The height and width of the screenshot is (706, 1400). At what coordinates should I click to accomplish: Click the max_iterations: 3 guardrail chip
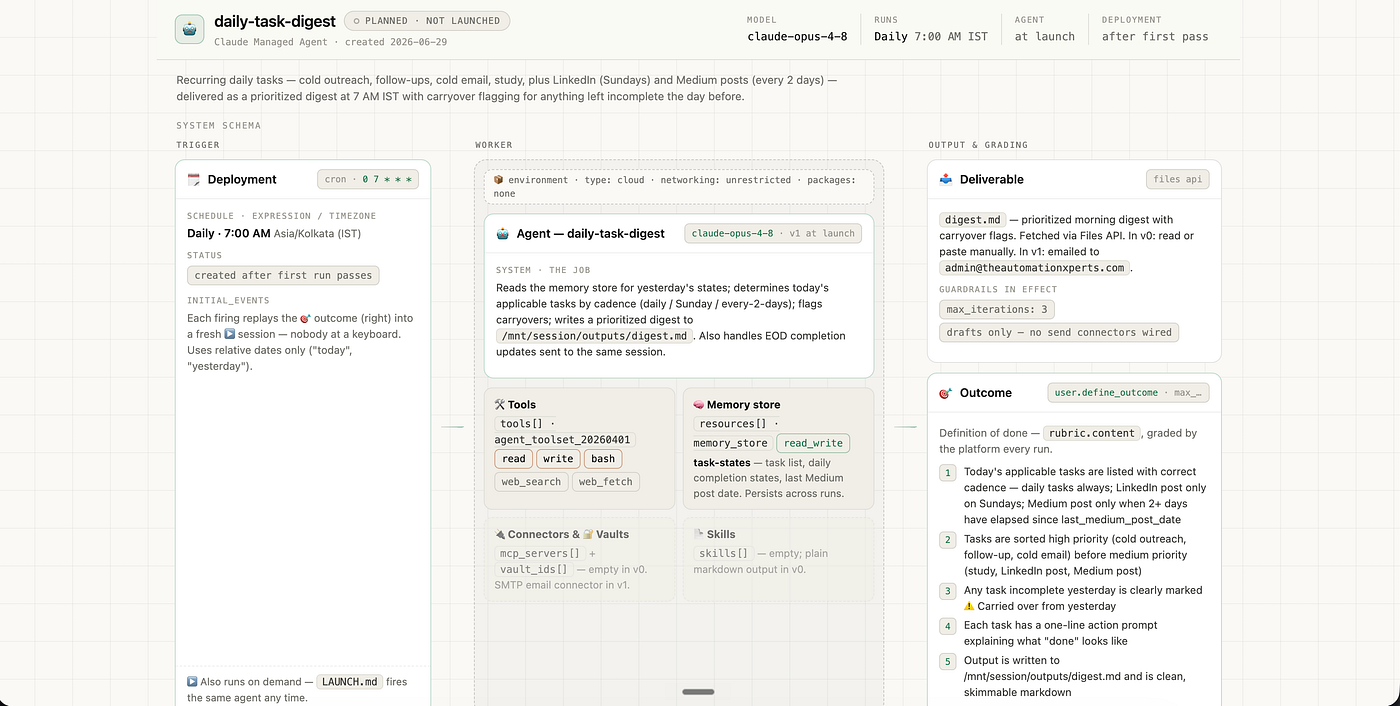(x=997, y=310)
